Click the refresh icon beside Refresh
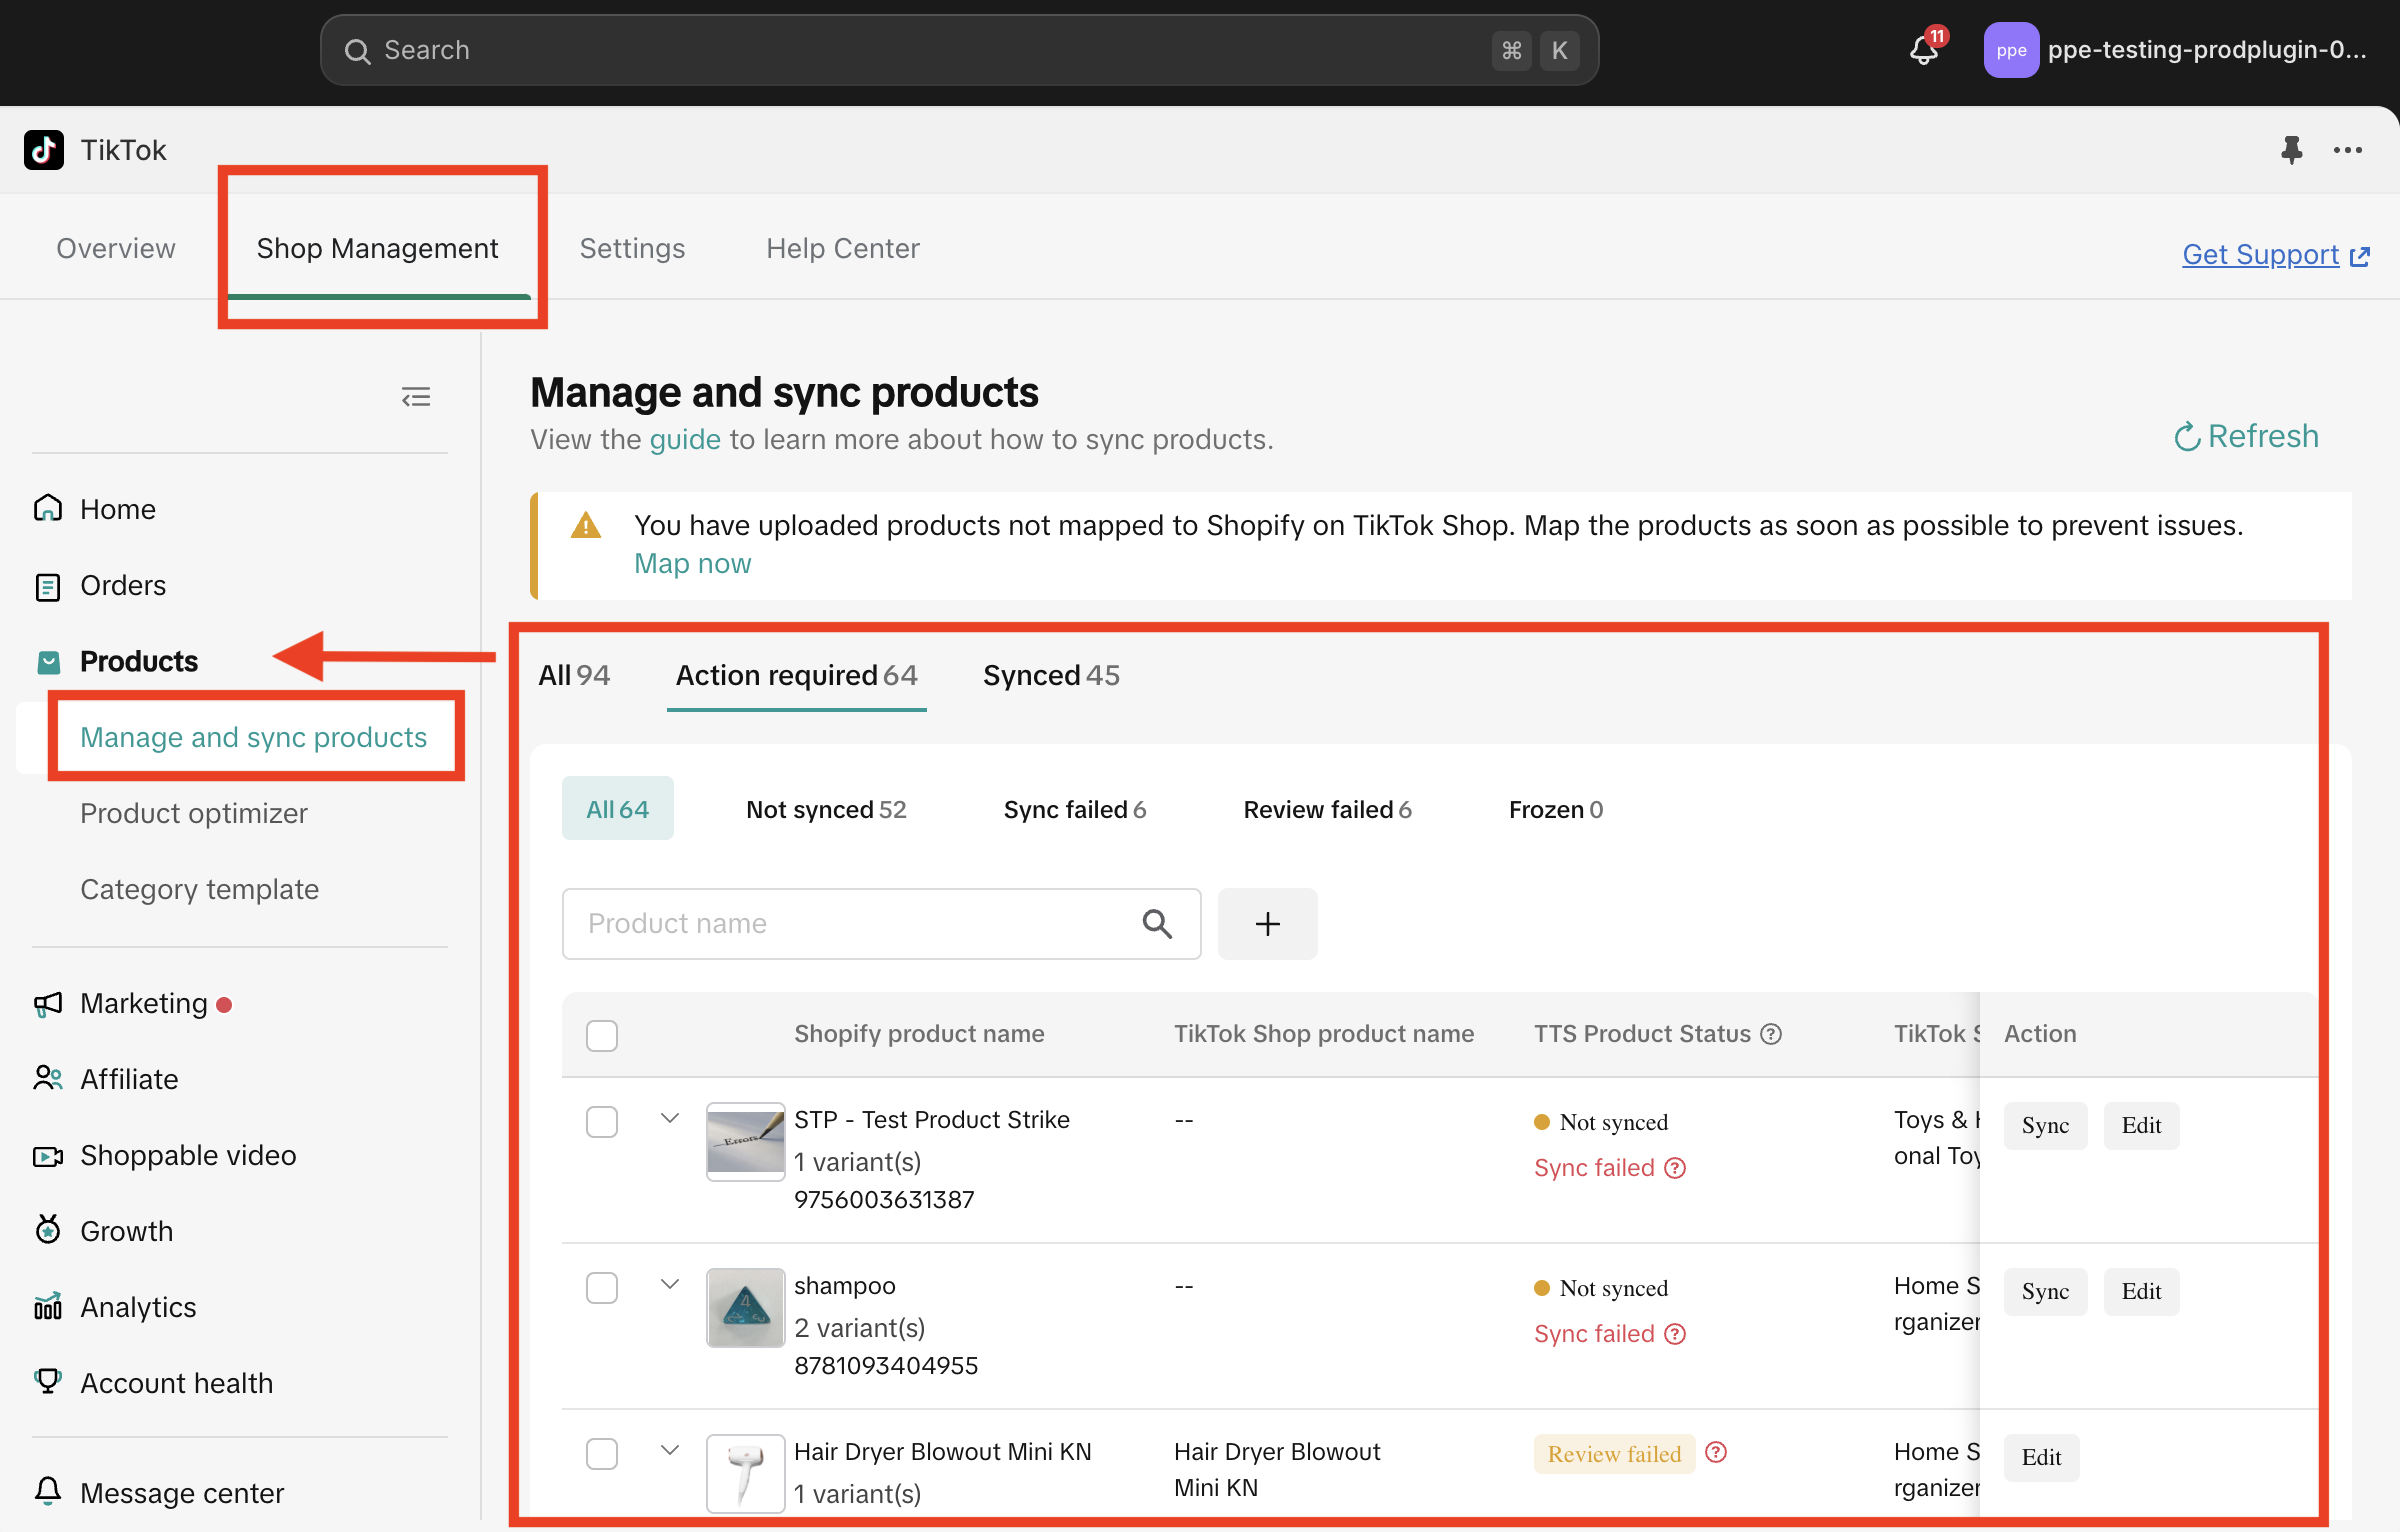Image resolution: width=2400 pixels, height=1532 pixels. coord(2187,437)
